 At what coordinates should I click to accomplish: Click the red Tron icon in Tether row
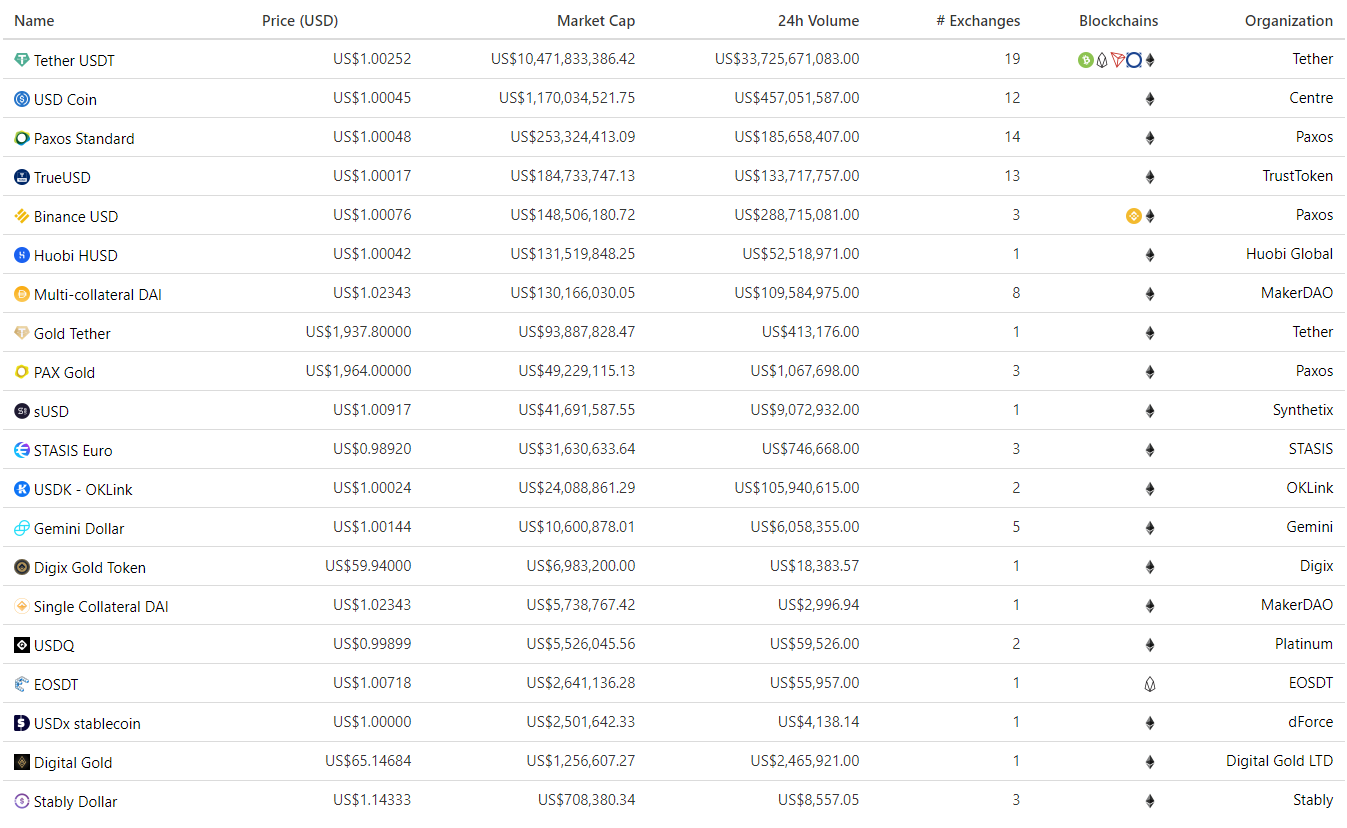coord(1117,60)
